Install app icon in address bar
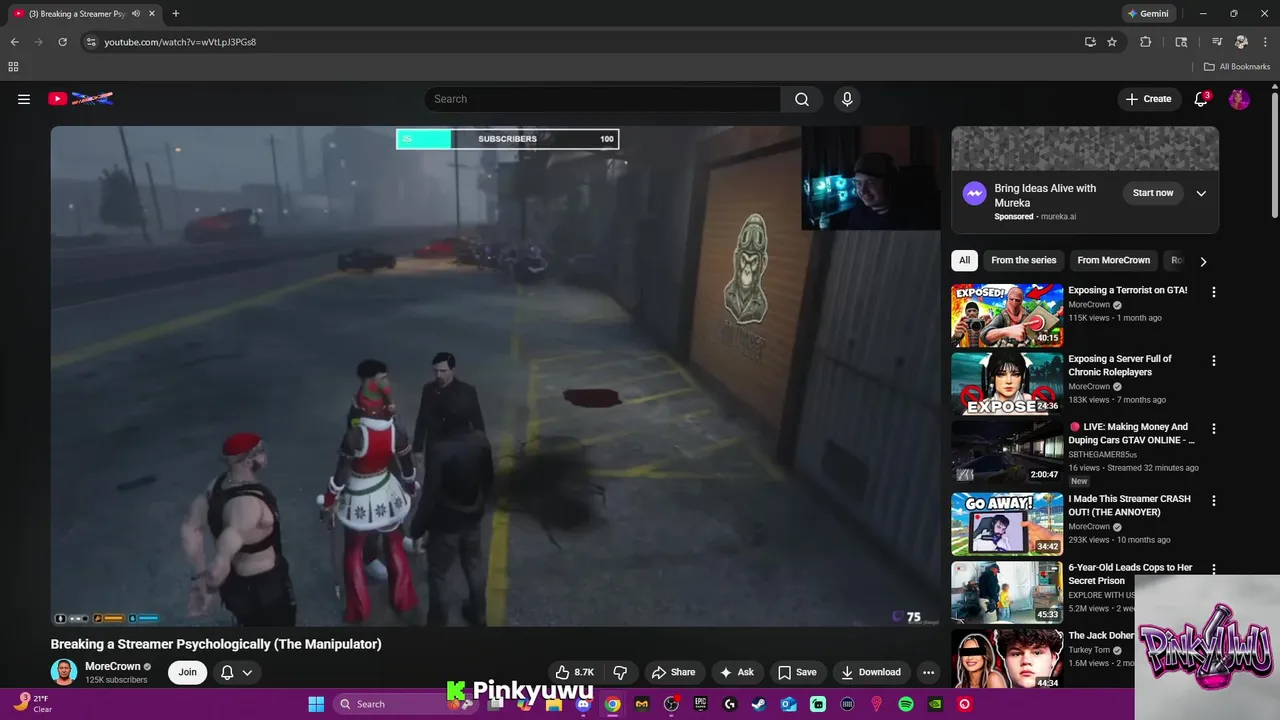 (x=1090, y=42)
